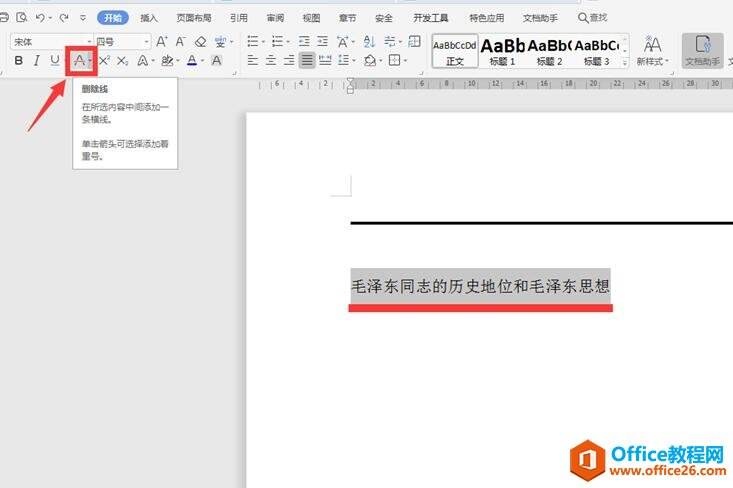The width and height of the screenshot is (733, 488).
Task: Align text right
Action: point(289,60)
